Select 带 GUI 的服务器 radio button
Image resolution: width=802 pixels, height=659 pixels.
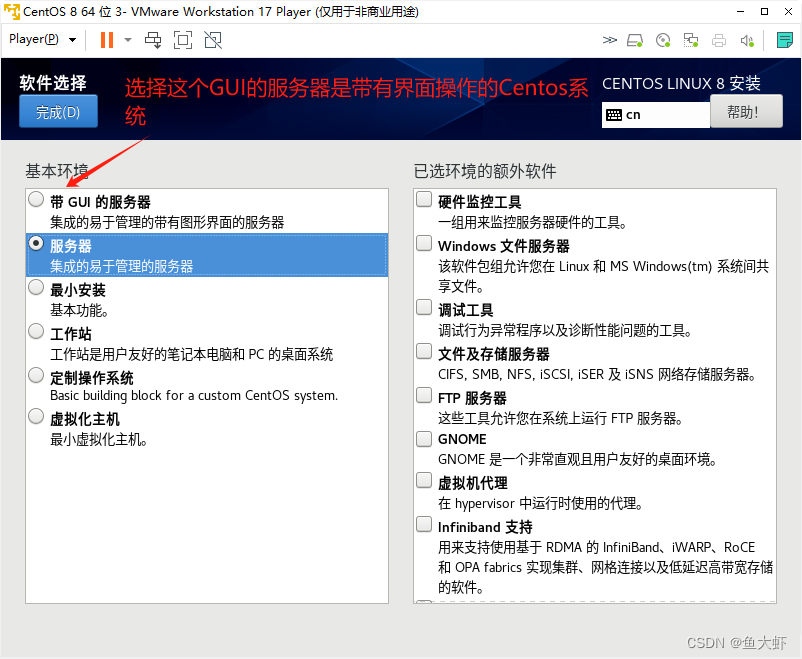pyautogui.click(x=36, y=199)
